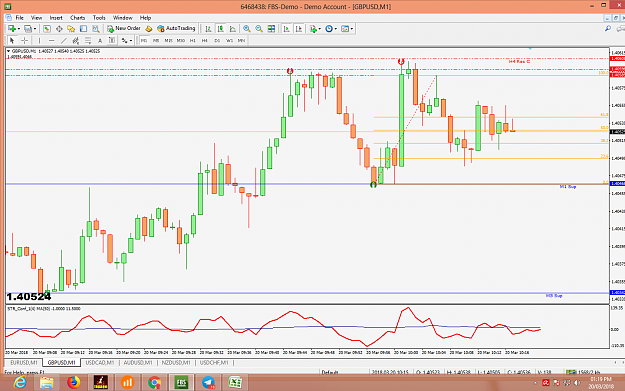Expand the Indicators dropdown arrow

coord(320,29)
